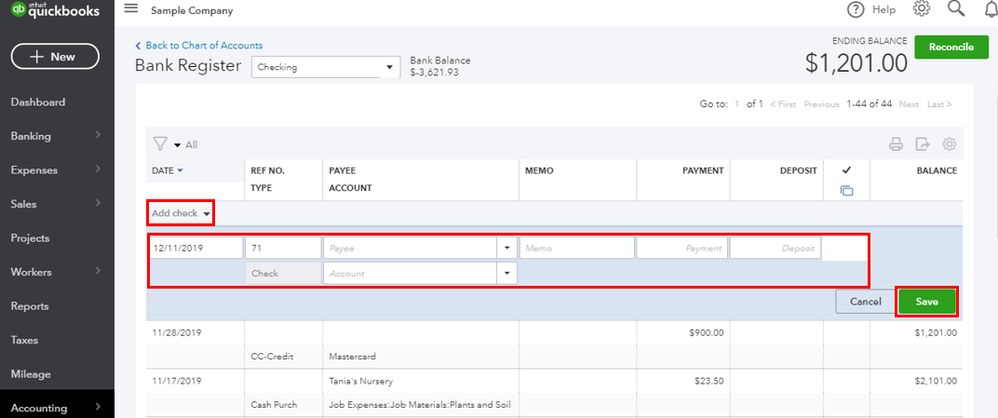Image resolution: width=998 pixels, height=418 pixels.
Task: Click the Payee input field
Action: pos(411,248)
